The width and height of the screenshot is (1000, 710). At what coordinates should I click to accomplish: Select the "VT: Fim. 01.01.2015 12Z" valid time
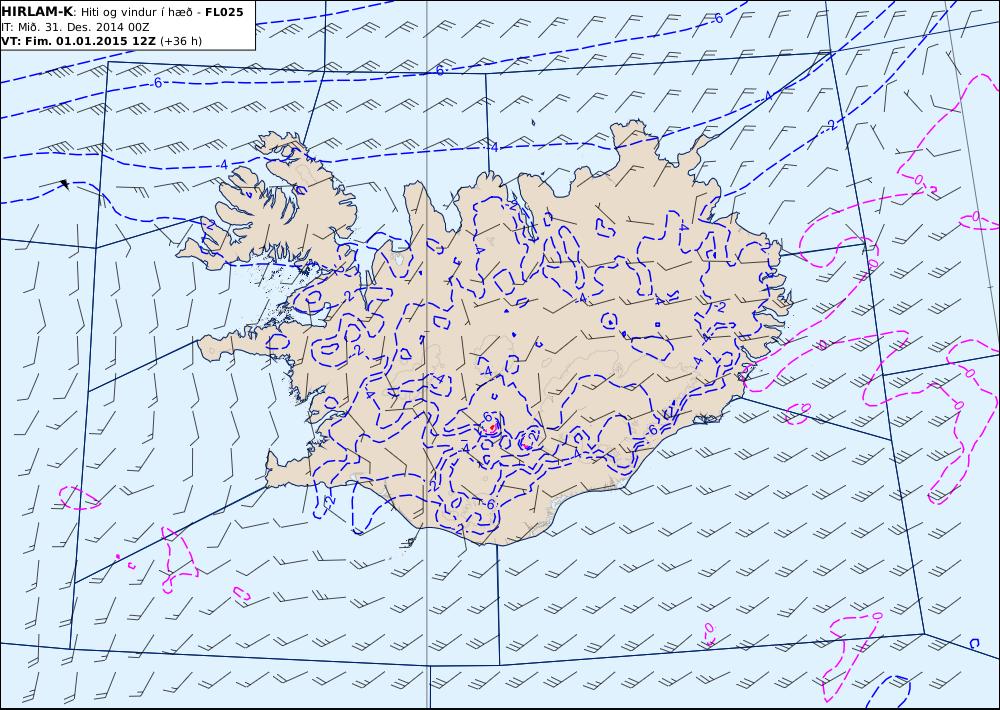point(78,41)
